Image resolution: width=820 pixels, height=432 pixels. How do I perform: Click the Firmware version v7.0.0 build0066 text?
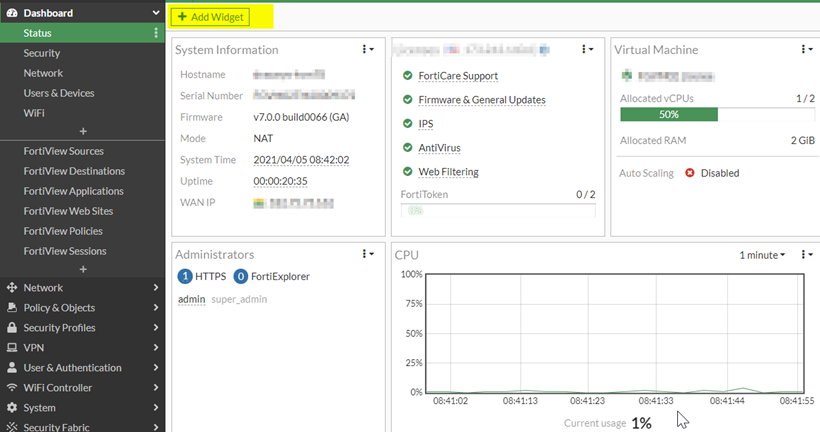[301, 117]
